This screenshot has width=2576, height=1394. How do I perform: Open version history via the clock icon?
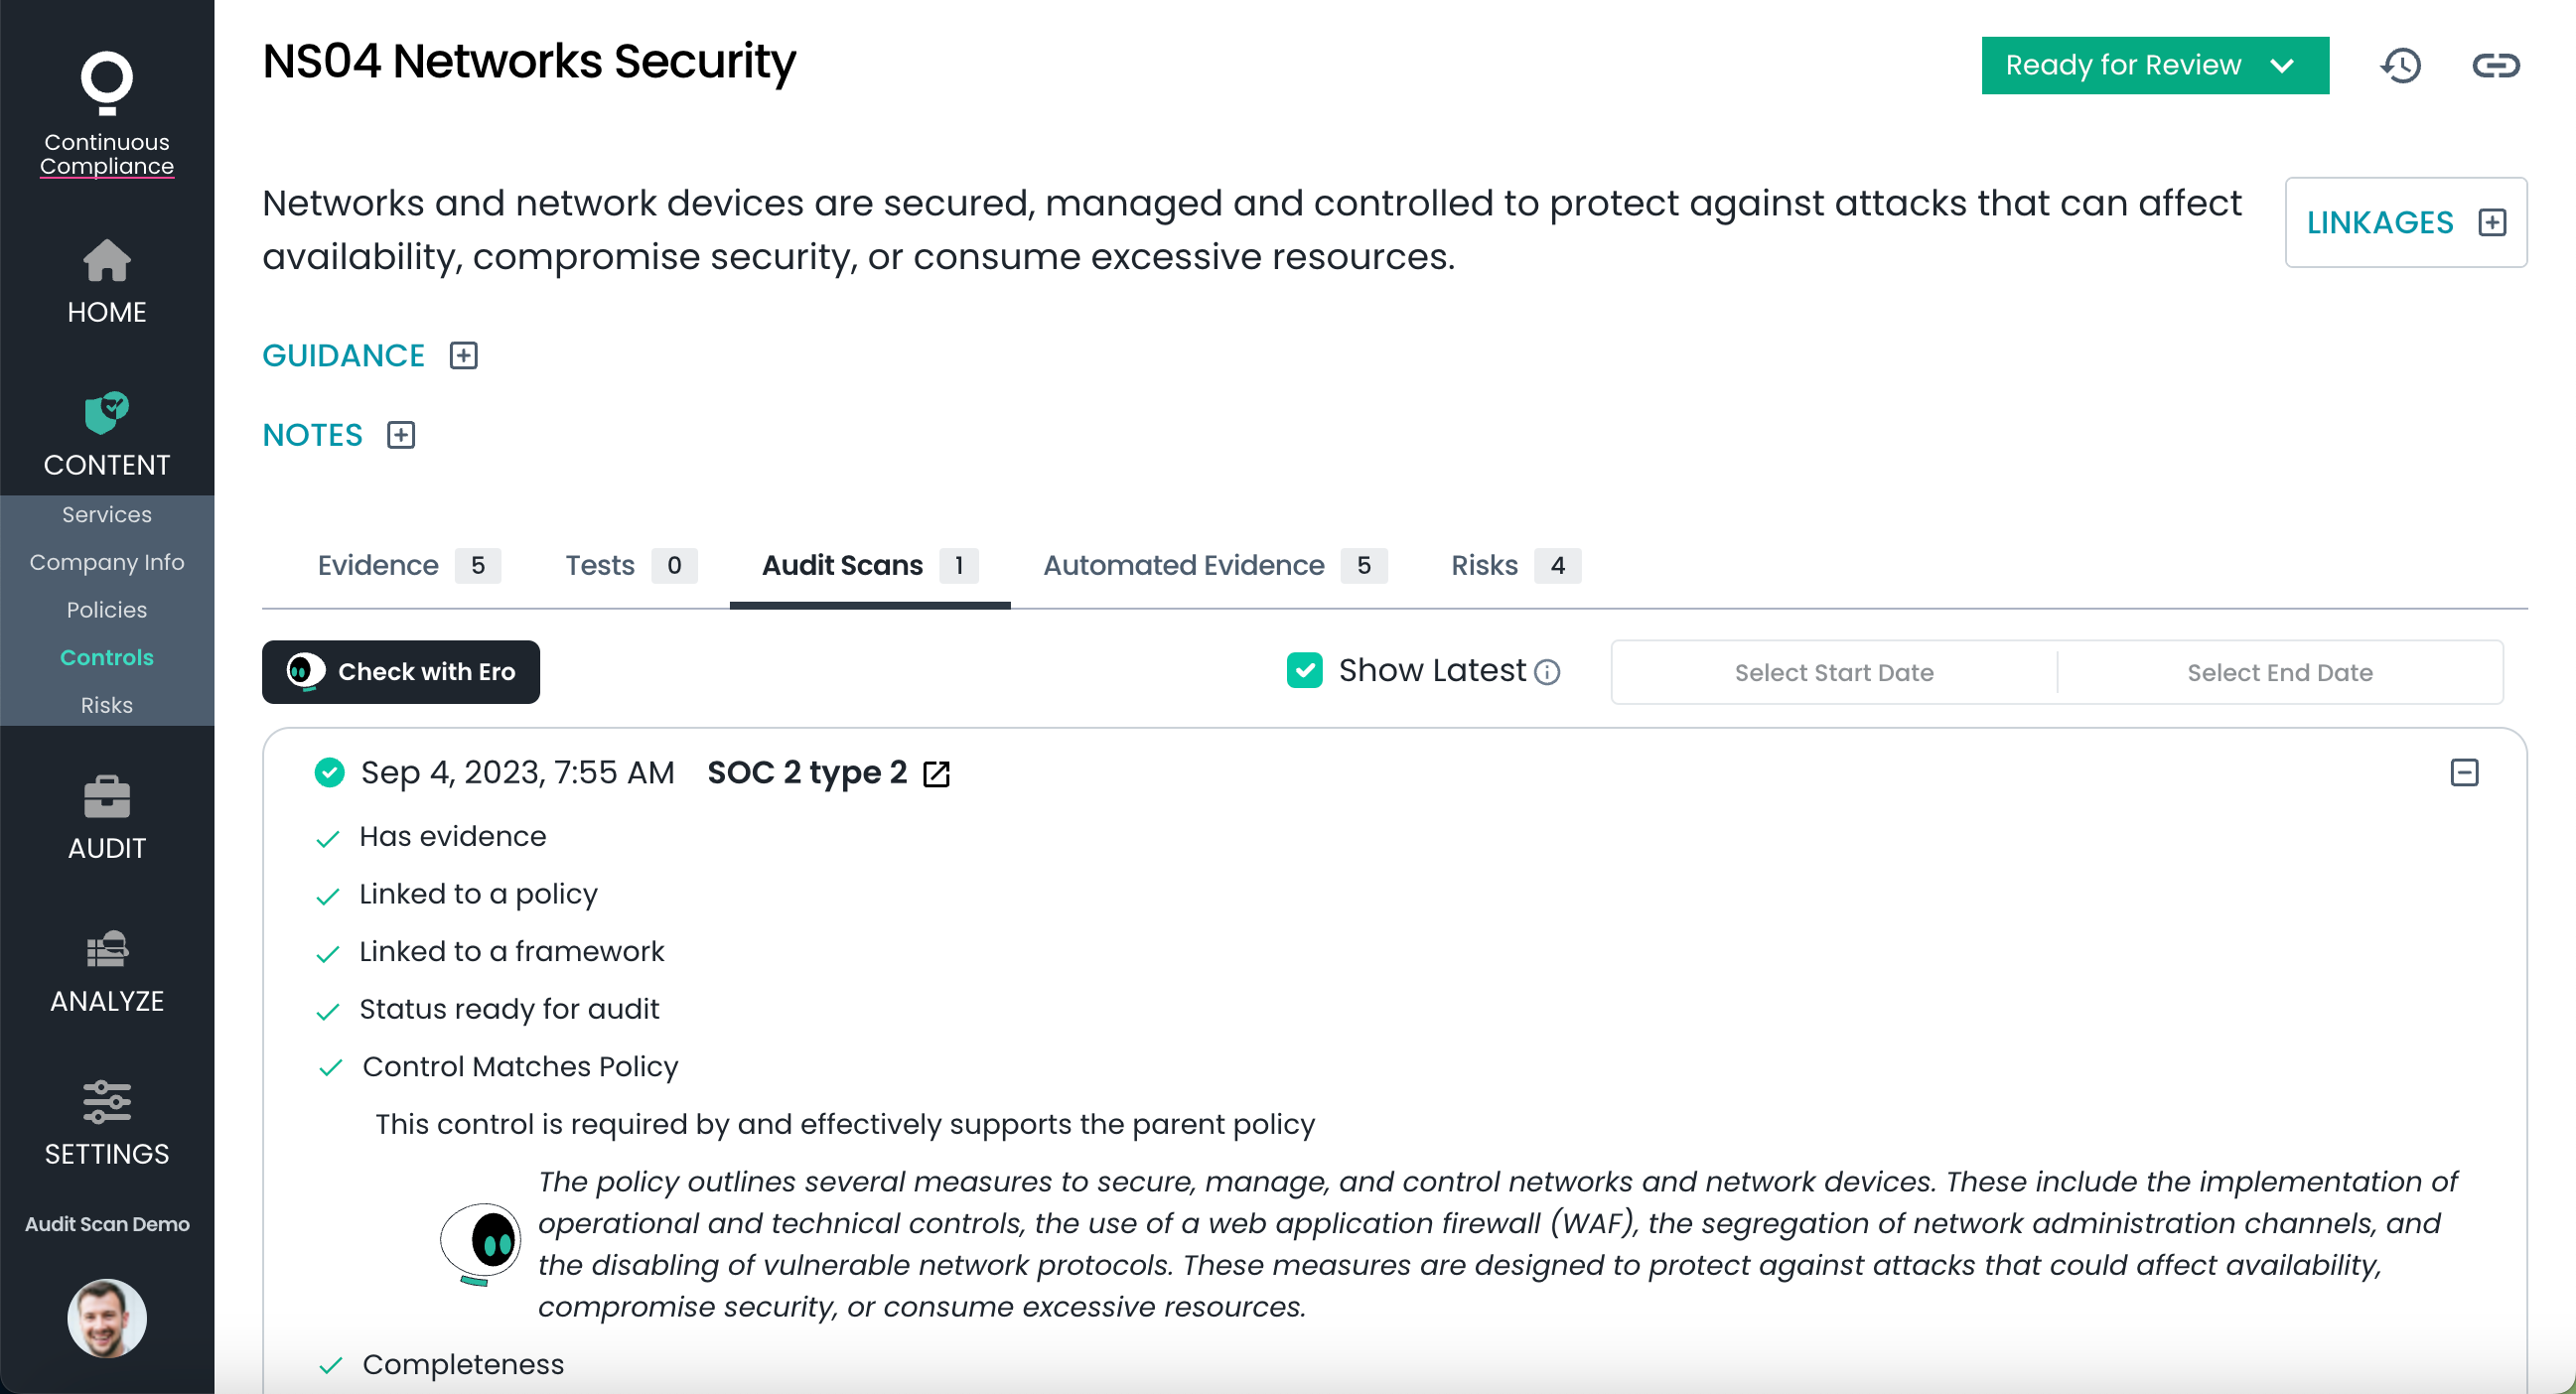click(2401, 65)
